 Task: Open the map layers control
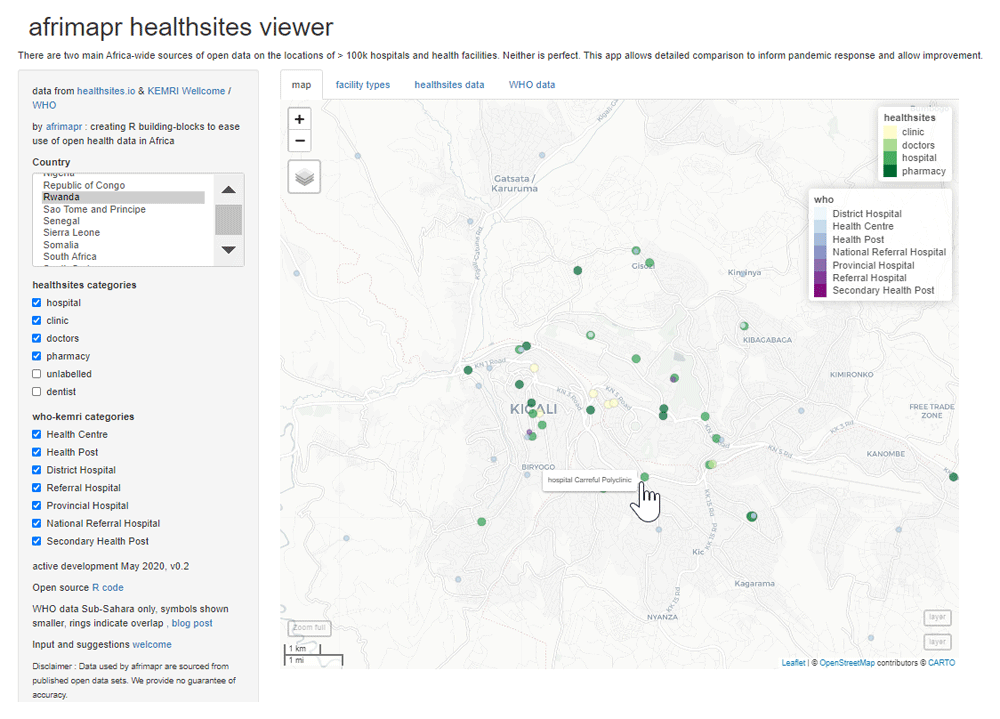[304, 176]
